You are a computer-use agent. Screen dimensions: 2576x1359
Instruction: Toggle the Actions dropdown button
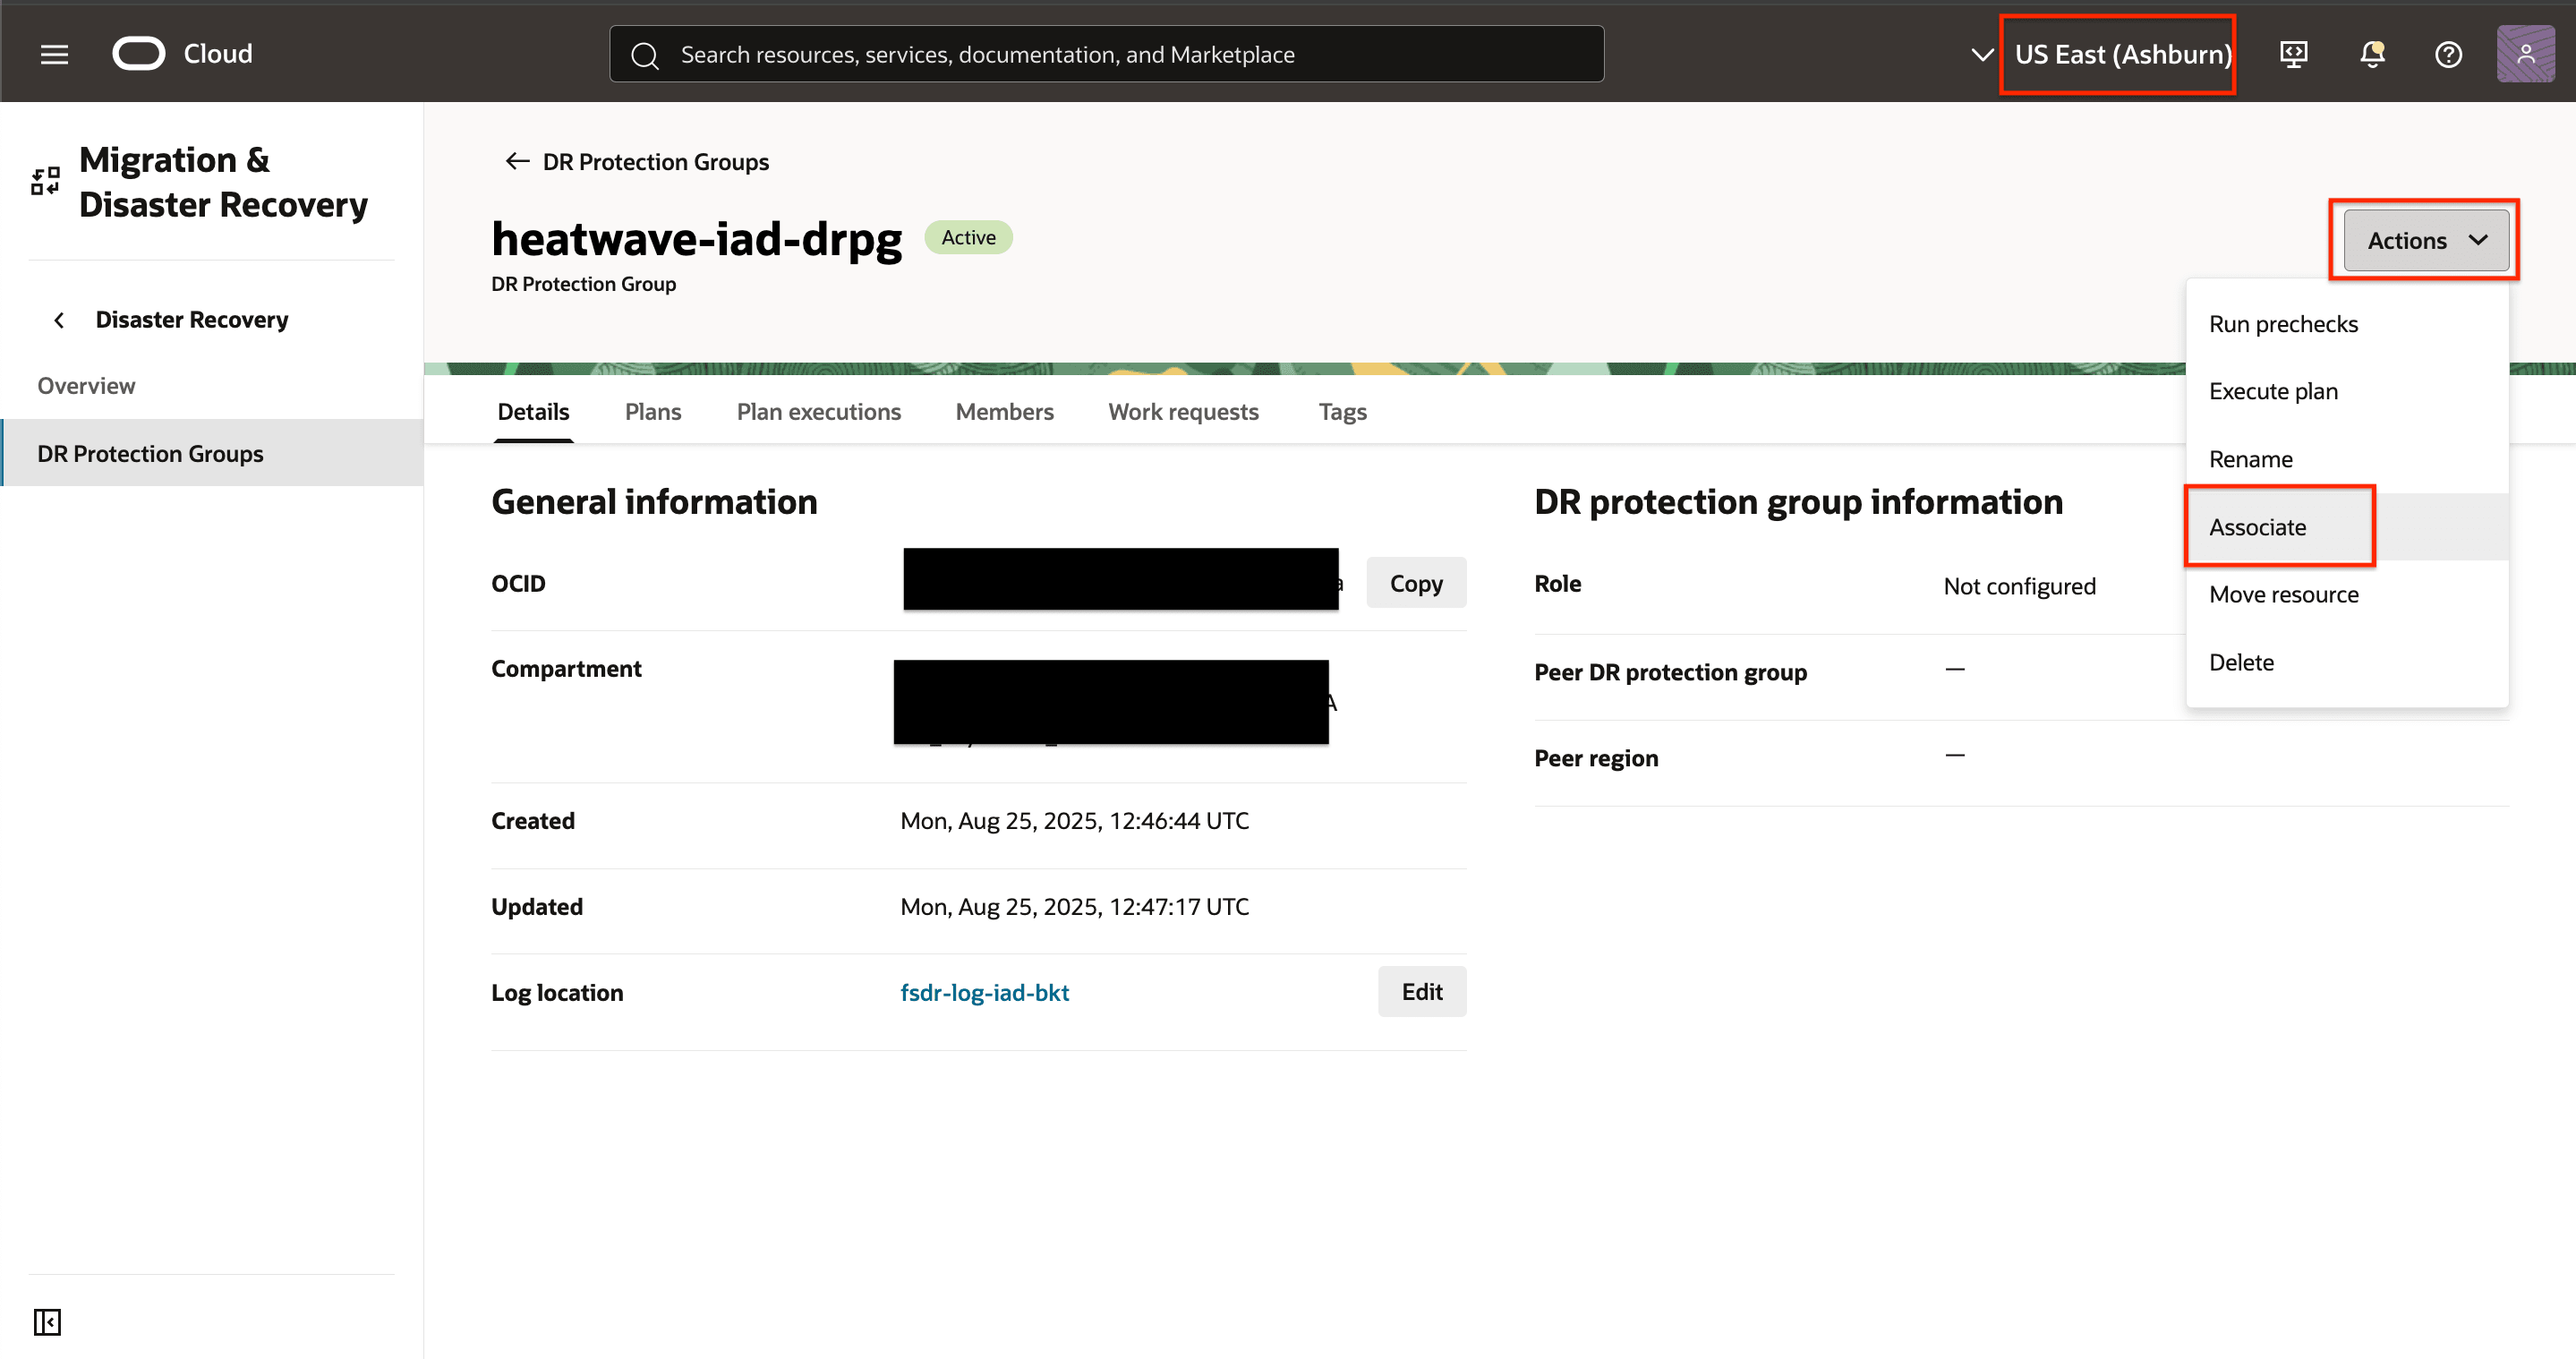pyautogui.click(x=2425, y=240)
